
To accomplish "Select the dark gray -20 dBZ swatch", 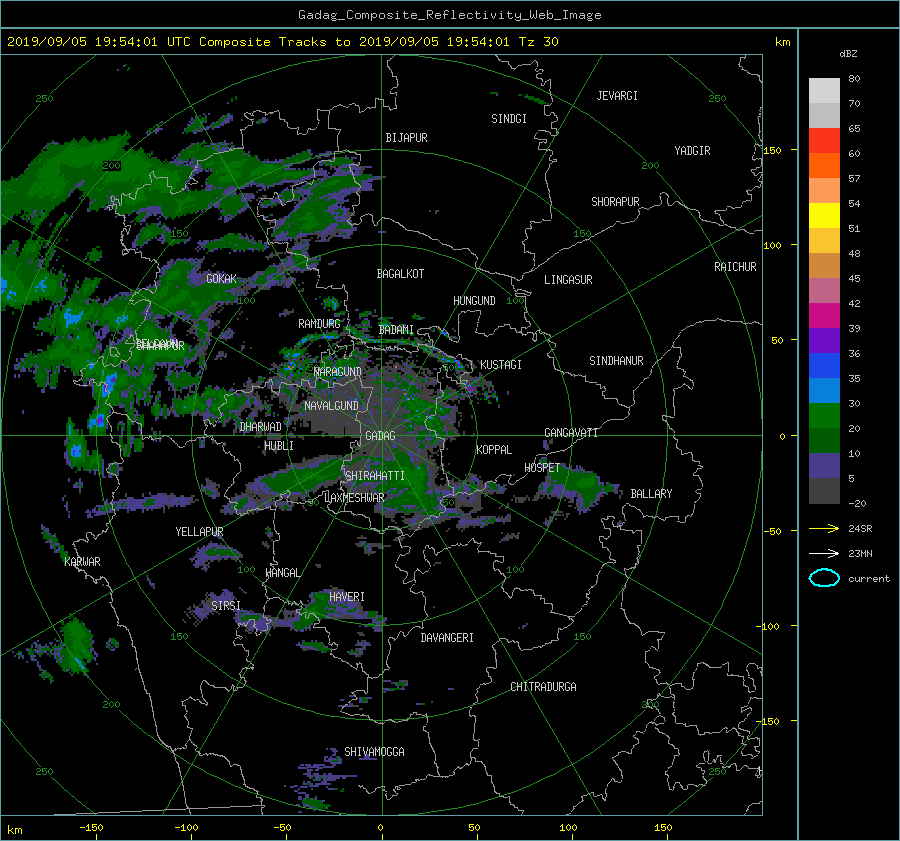I will [824, 491].
